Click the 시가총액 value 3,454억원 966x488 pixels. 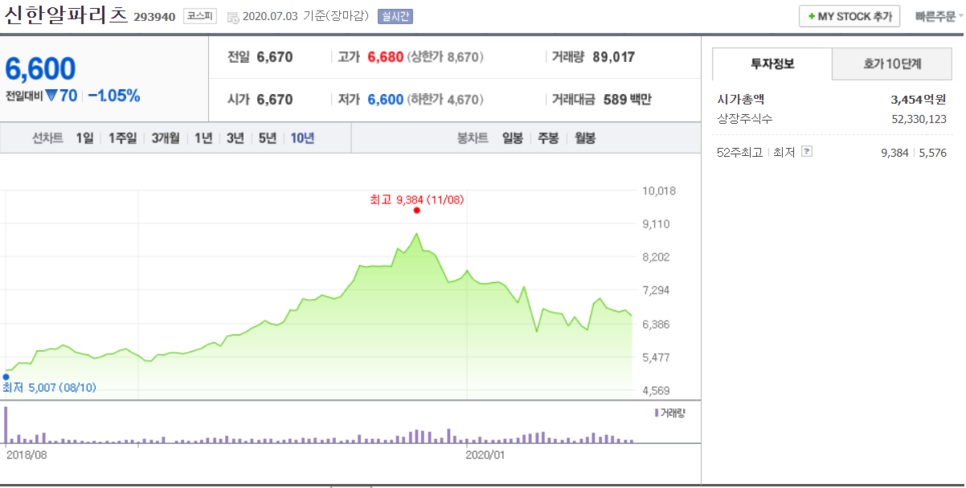coord(918,99)
